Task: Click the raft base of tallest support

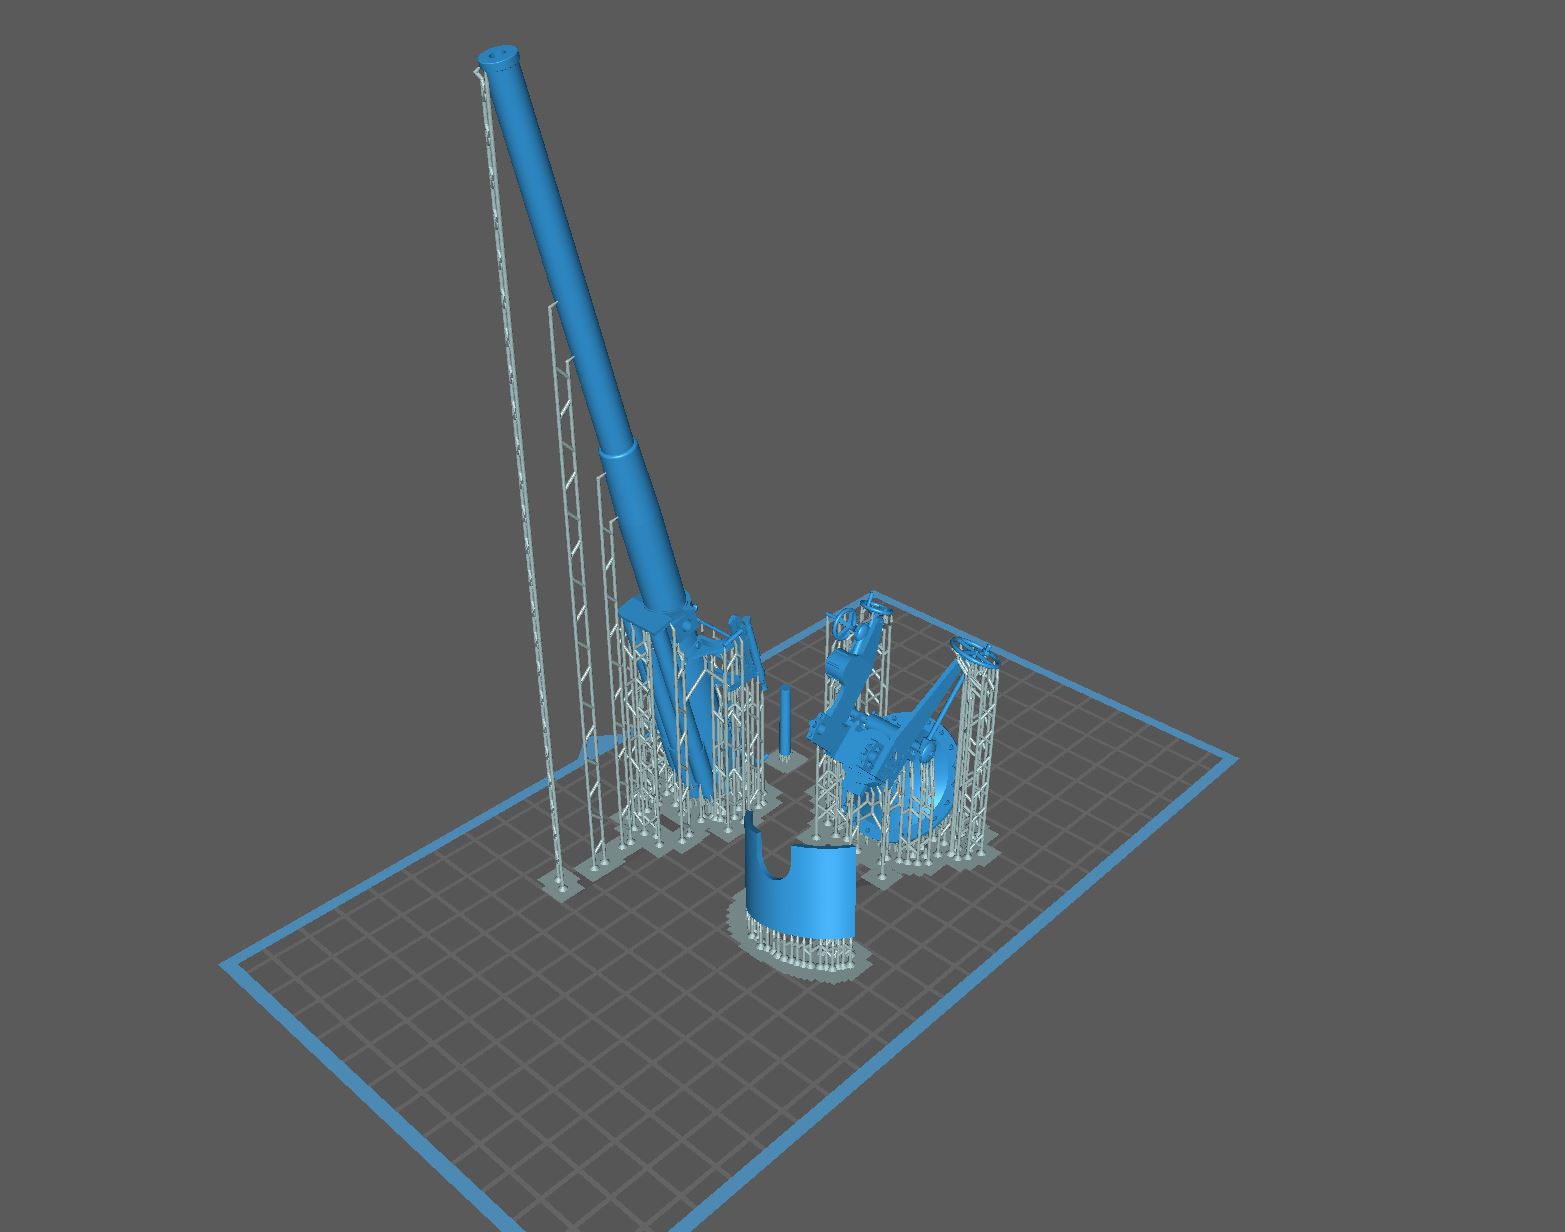Action: [560, 884]
